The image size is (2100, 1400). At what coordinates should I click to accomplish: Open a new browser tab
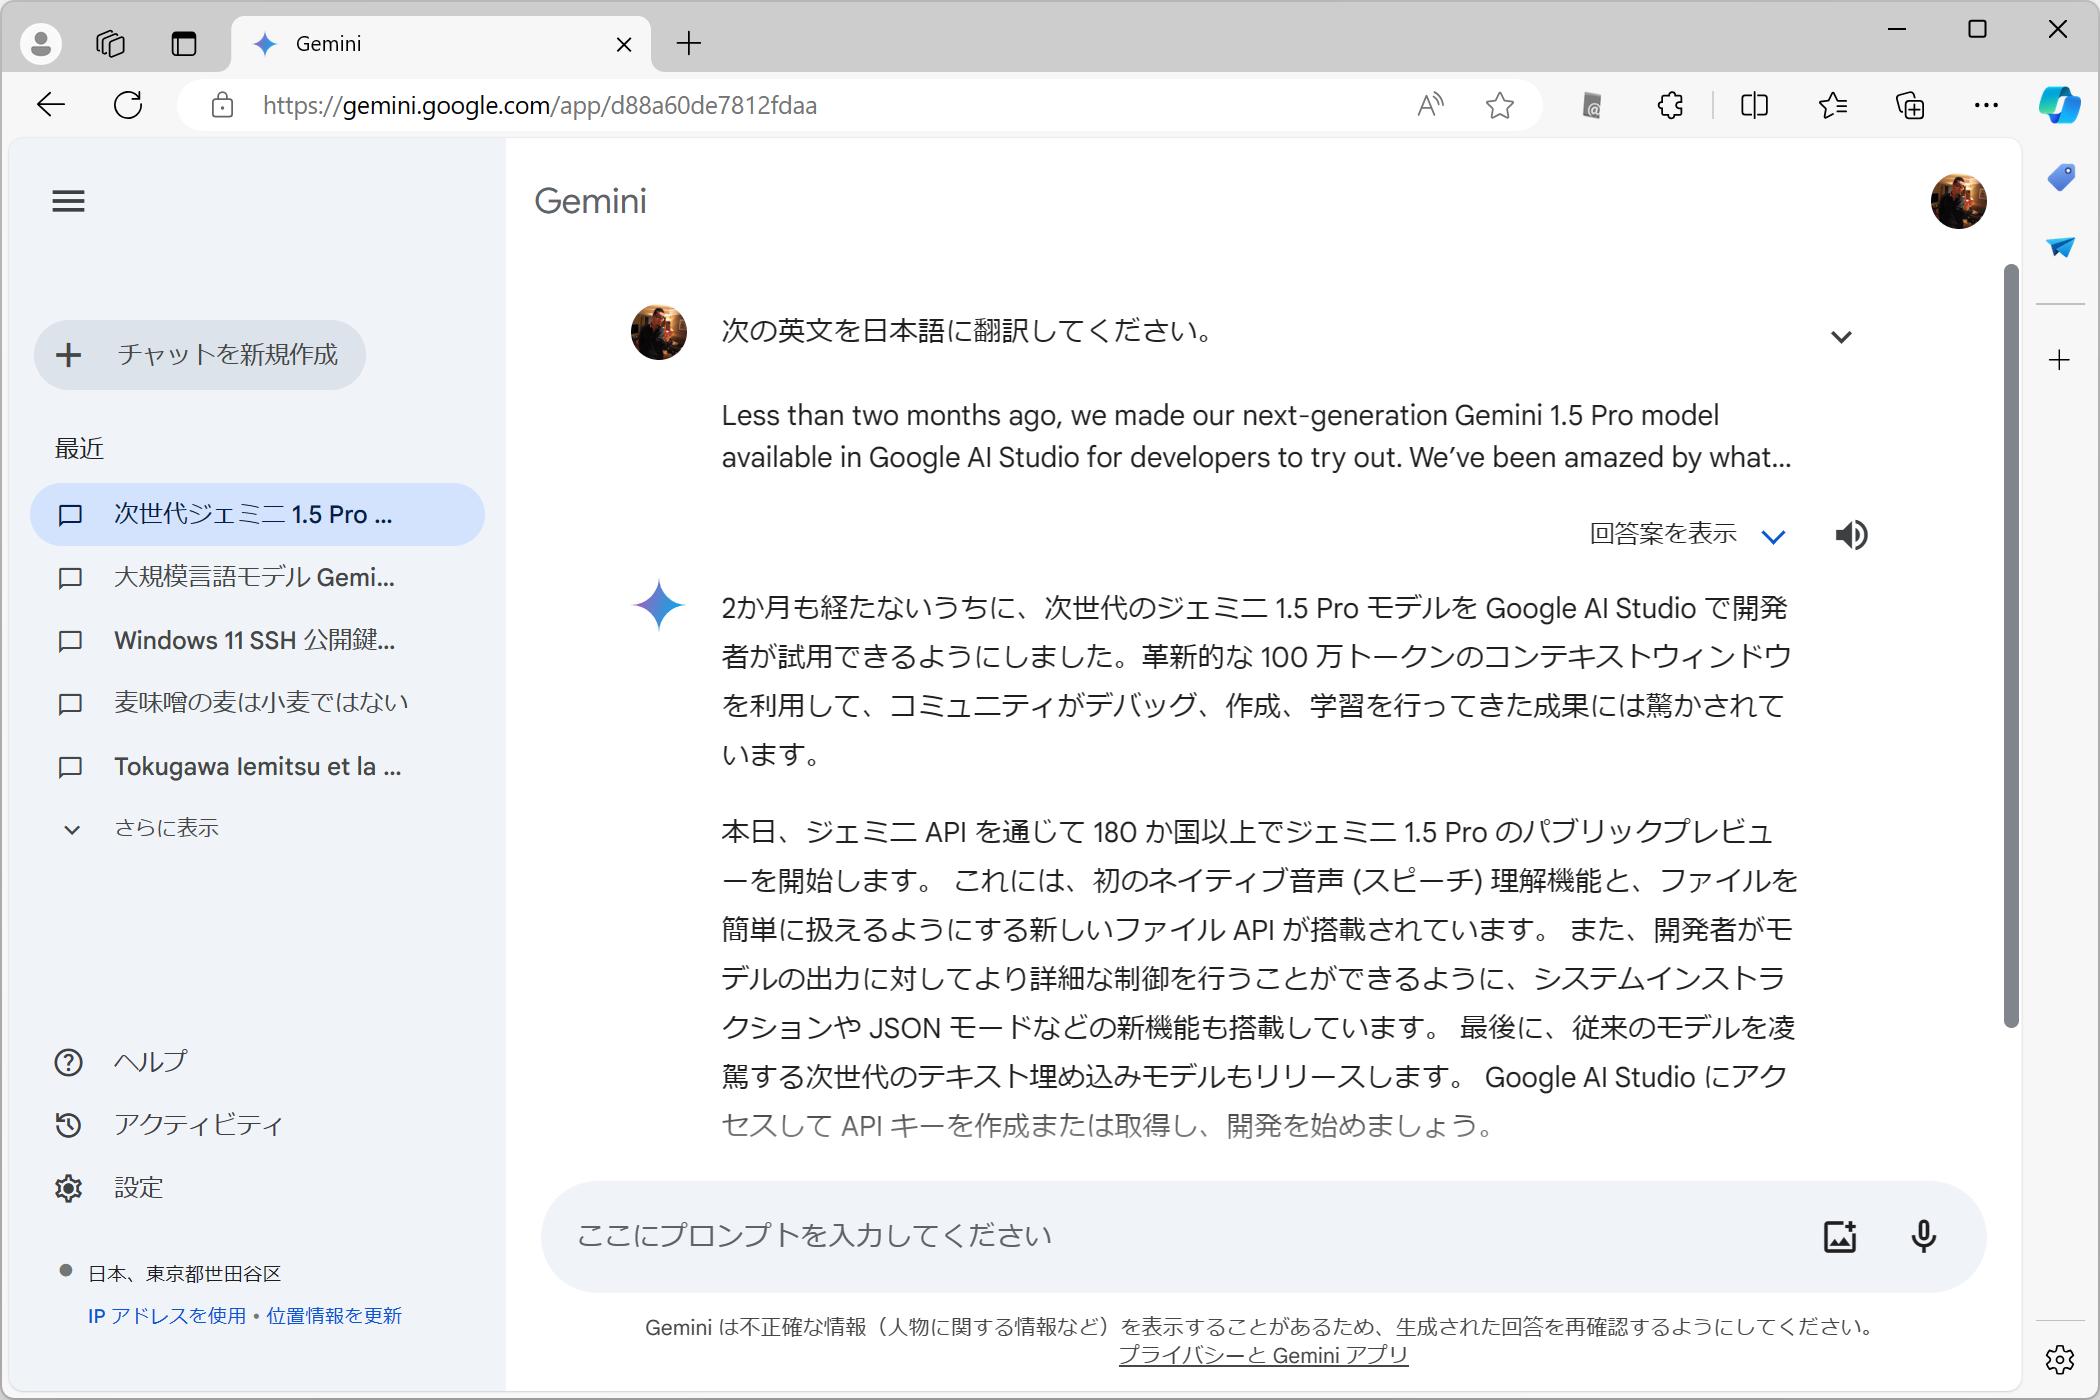click(x=689, y=43)
